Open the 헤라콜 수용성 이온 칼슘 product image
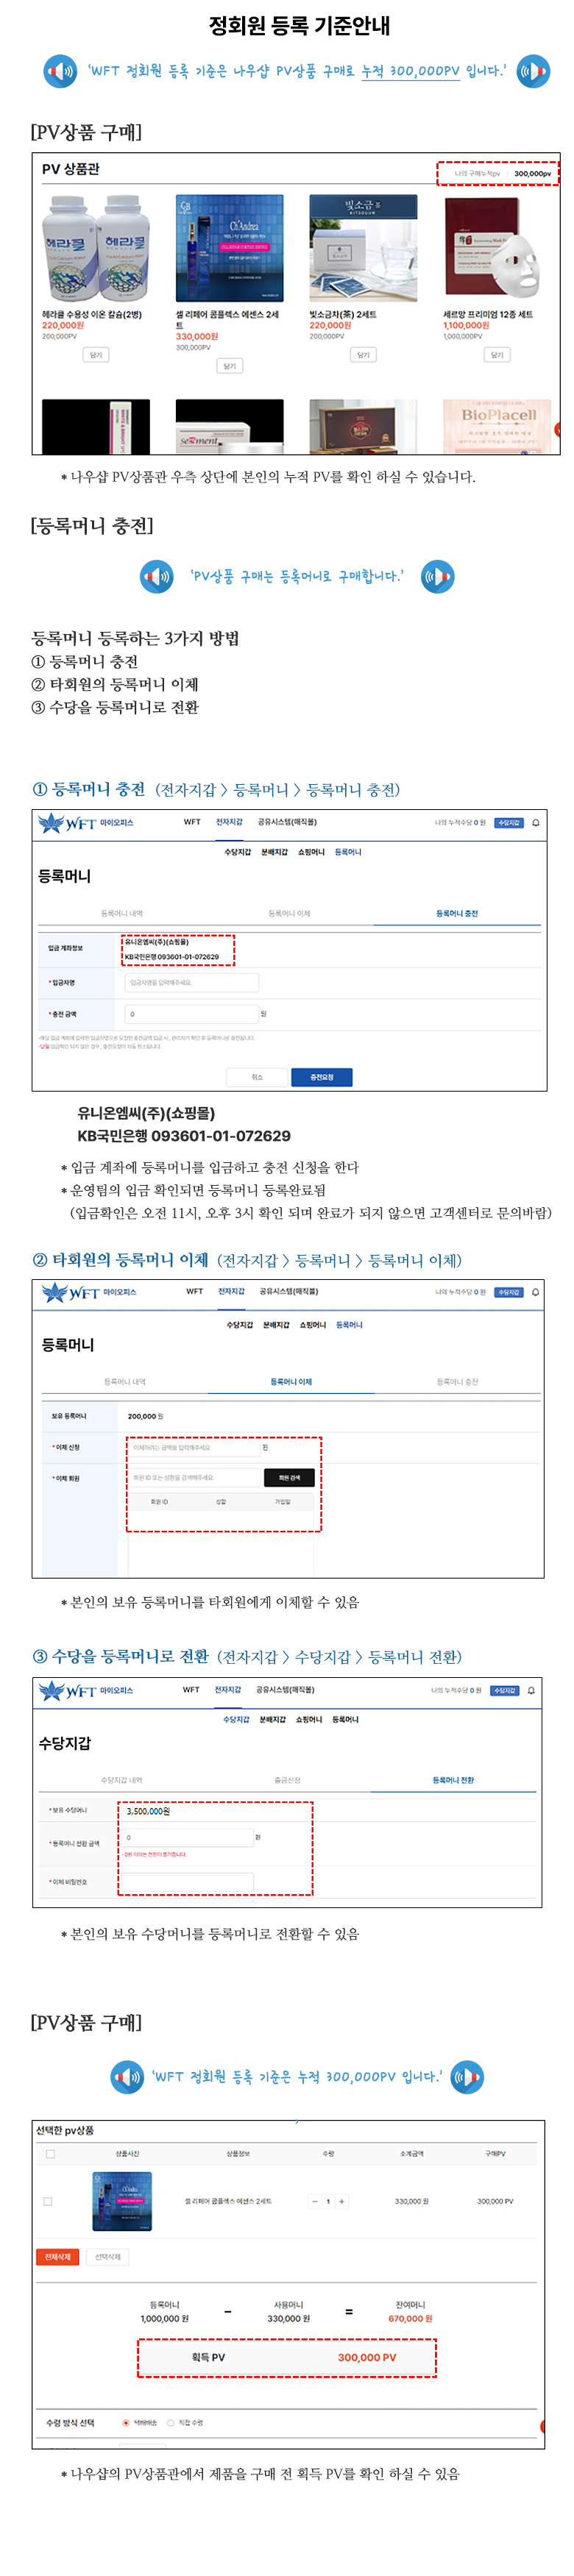 (95, 249)
